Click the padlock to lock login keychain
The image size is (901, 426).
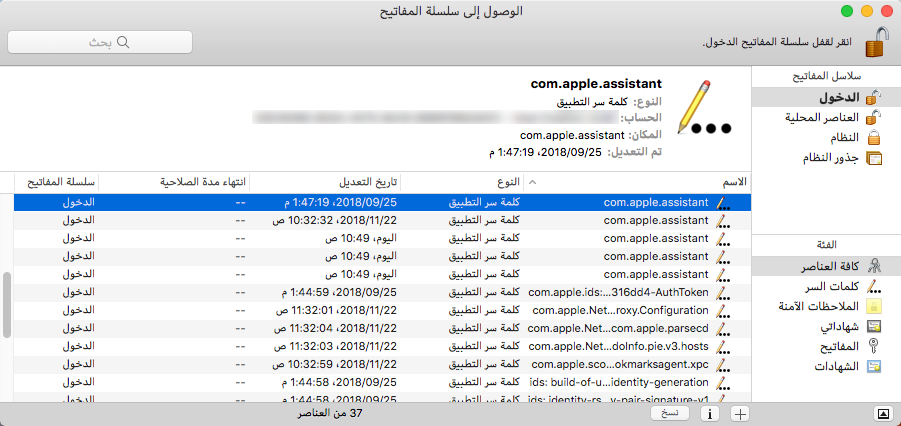(877, 43)
